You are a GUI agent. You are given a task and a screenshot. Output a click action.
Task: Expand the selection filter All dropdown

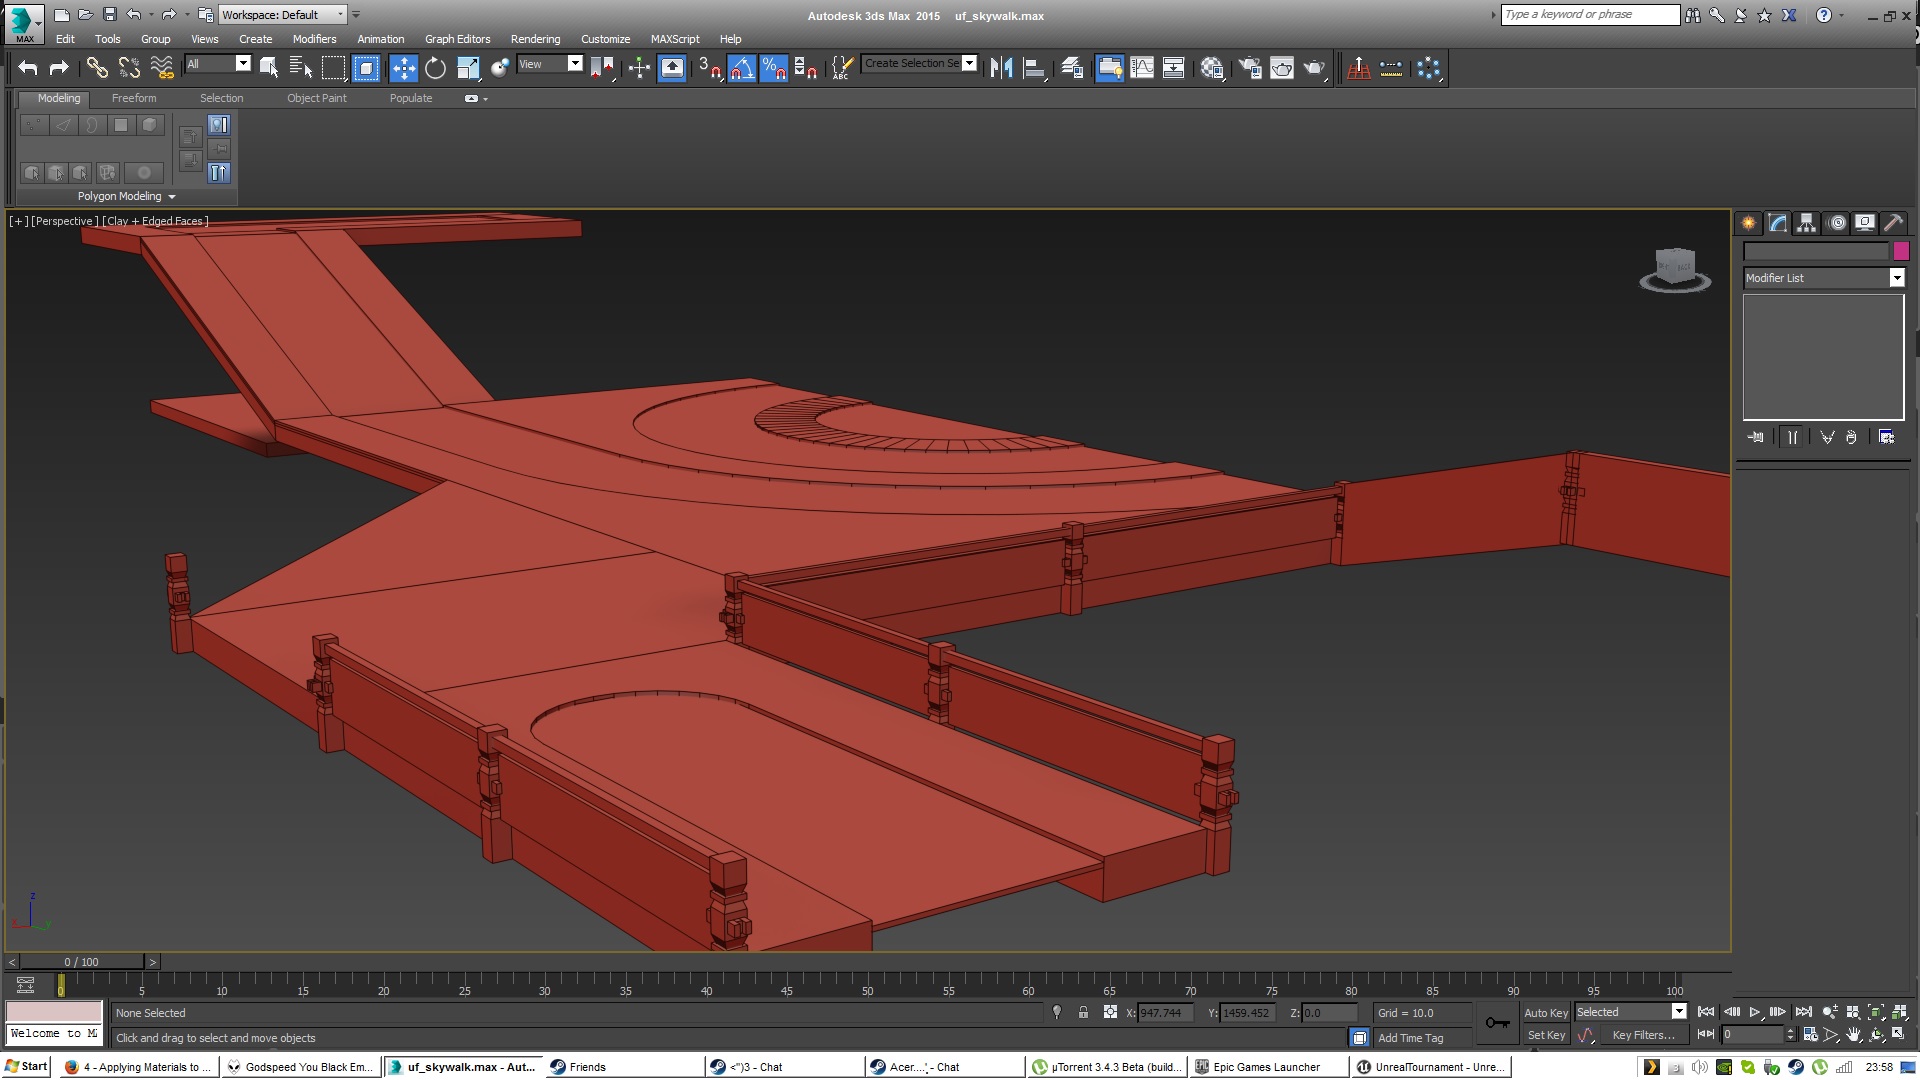[x=243, y=63]
